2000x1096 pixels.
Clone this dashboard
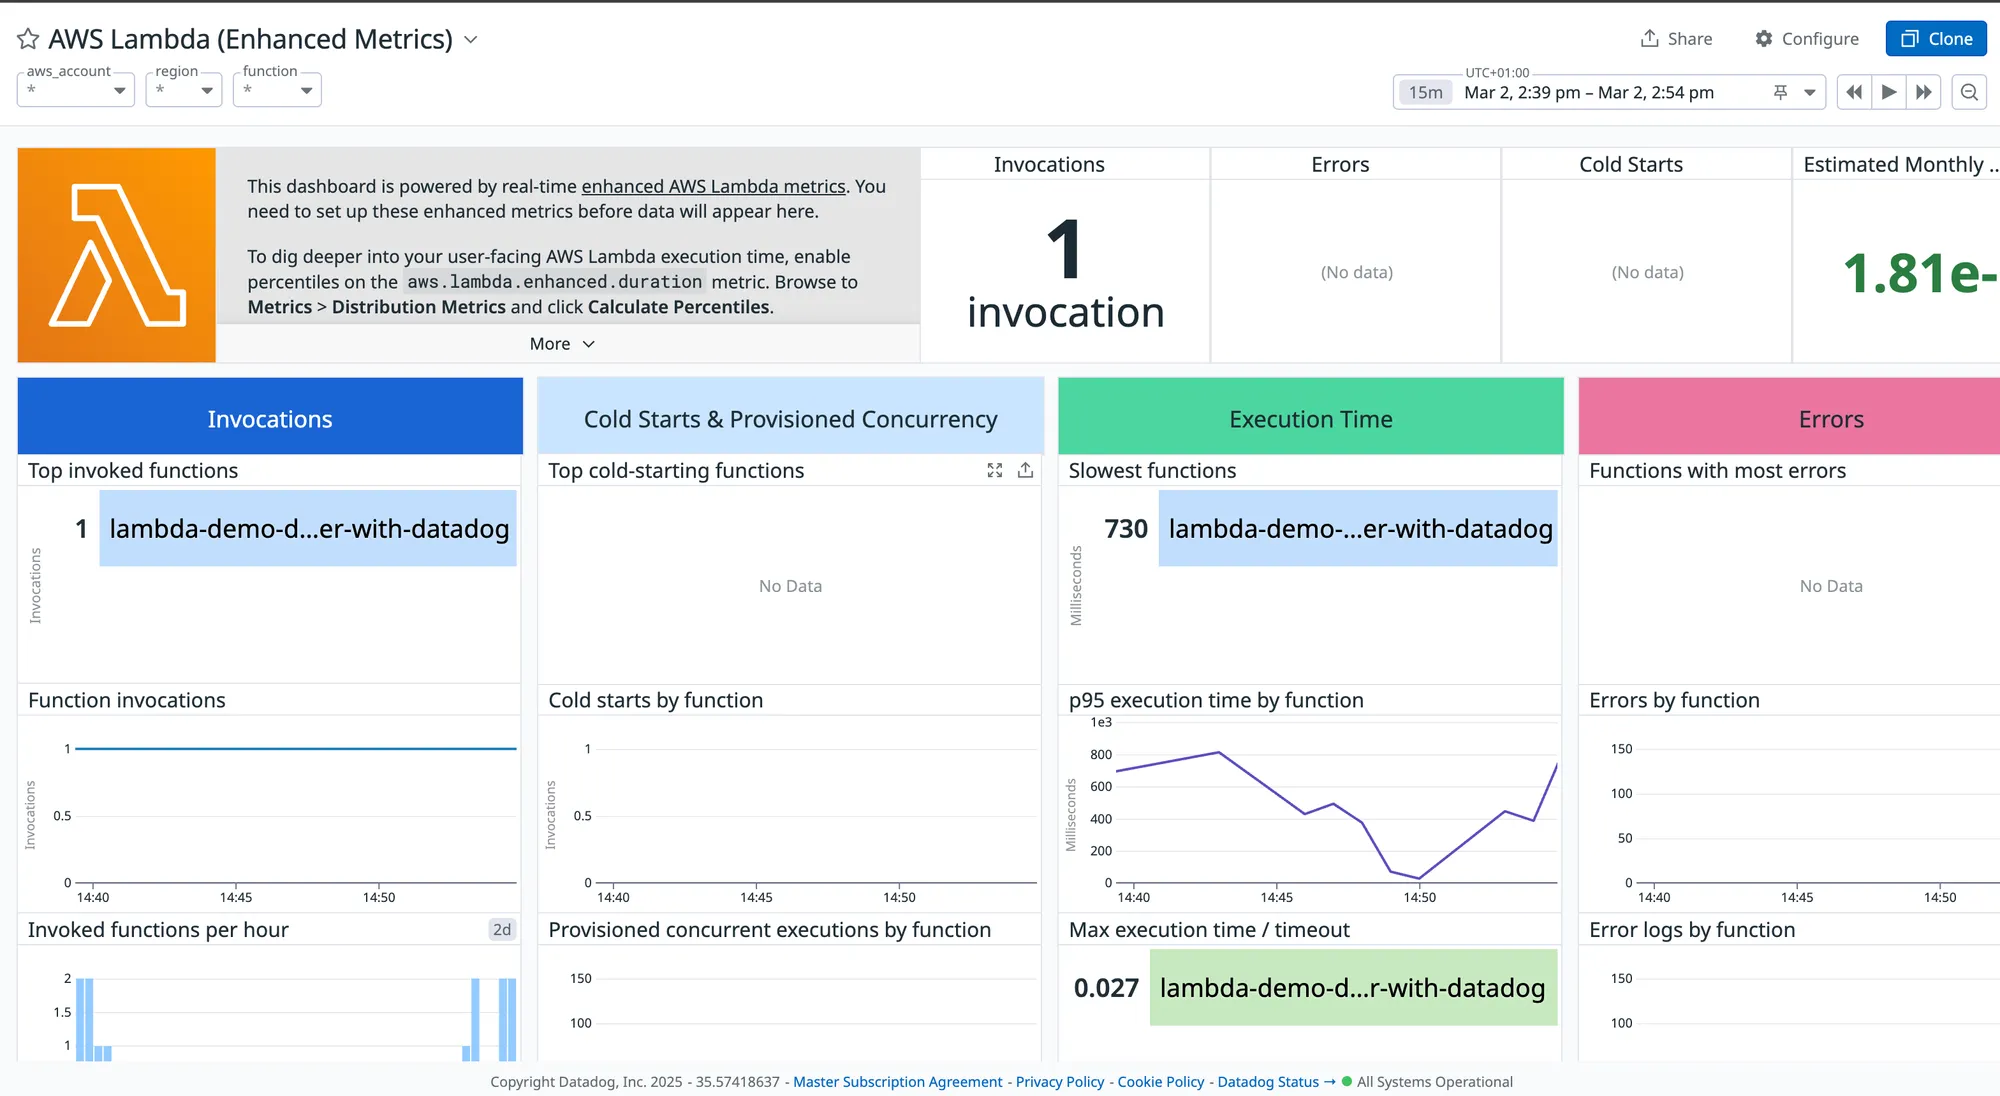[x=1935, y=39]
